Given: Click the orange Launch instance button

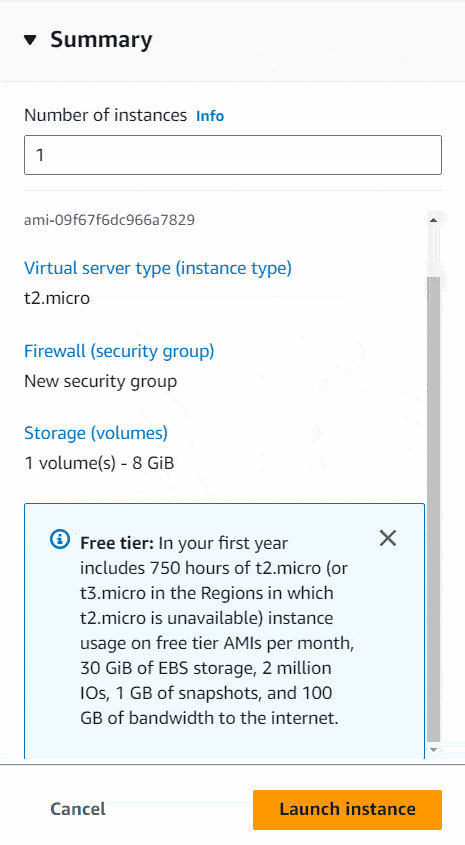Looking at the screenshot, I should 348,809.
